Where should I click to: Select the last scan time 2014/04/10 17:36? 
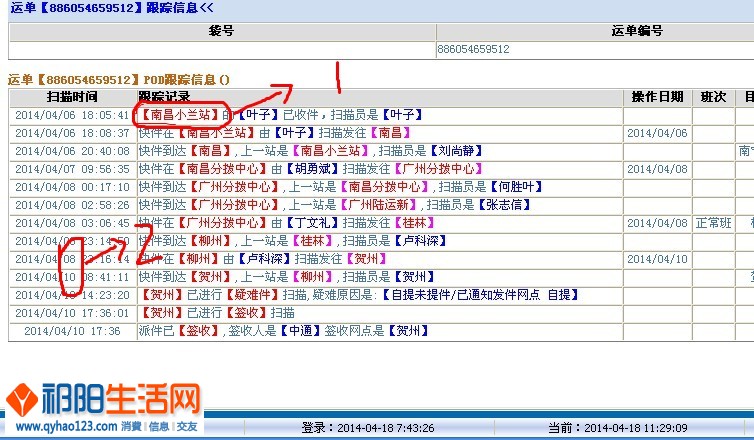pos(72,331)
